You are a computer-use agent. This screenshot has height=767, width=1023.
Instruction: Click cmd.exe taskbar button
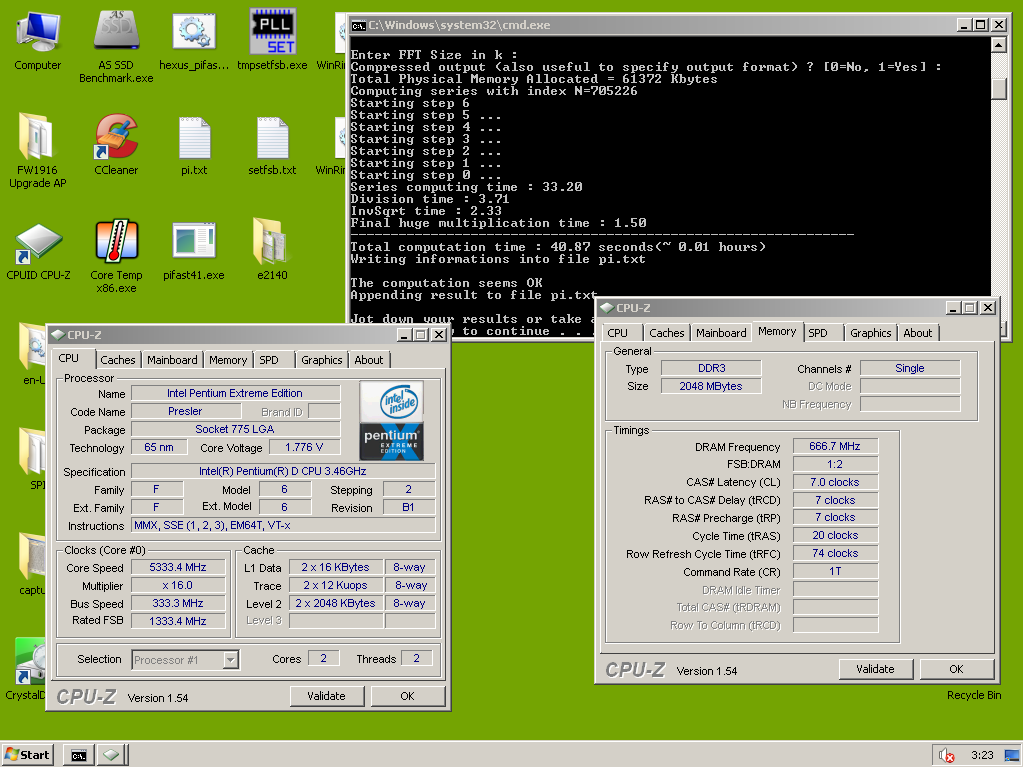coord(79,755)
